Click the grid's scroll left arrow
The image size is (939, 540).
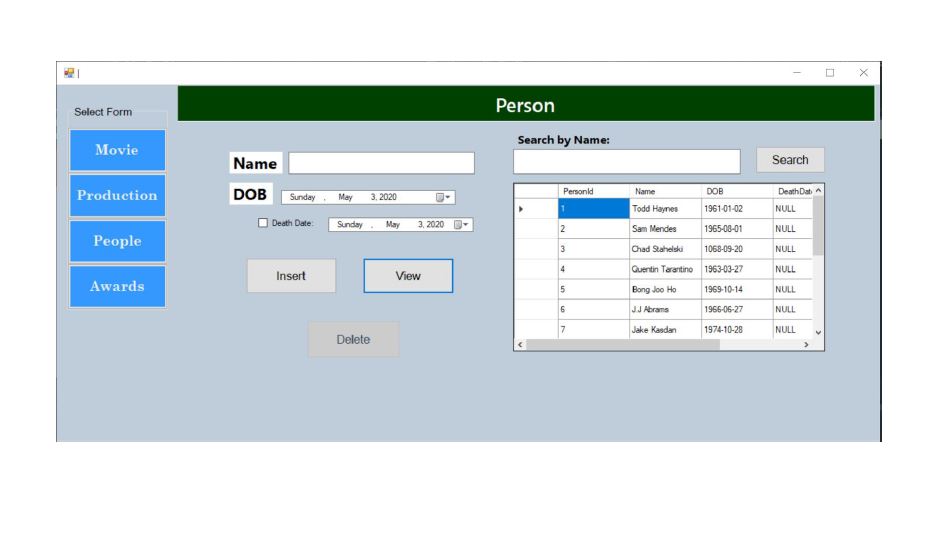point(520,344)
